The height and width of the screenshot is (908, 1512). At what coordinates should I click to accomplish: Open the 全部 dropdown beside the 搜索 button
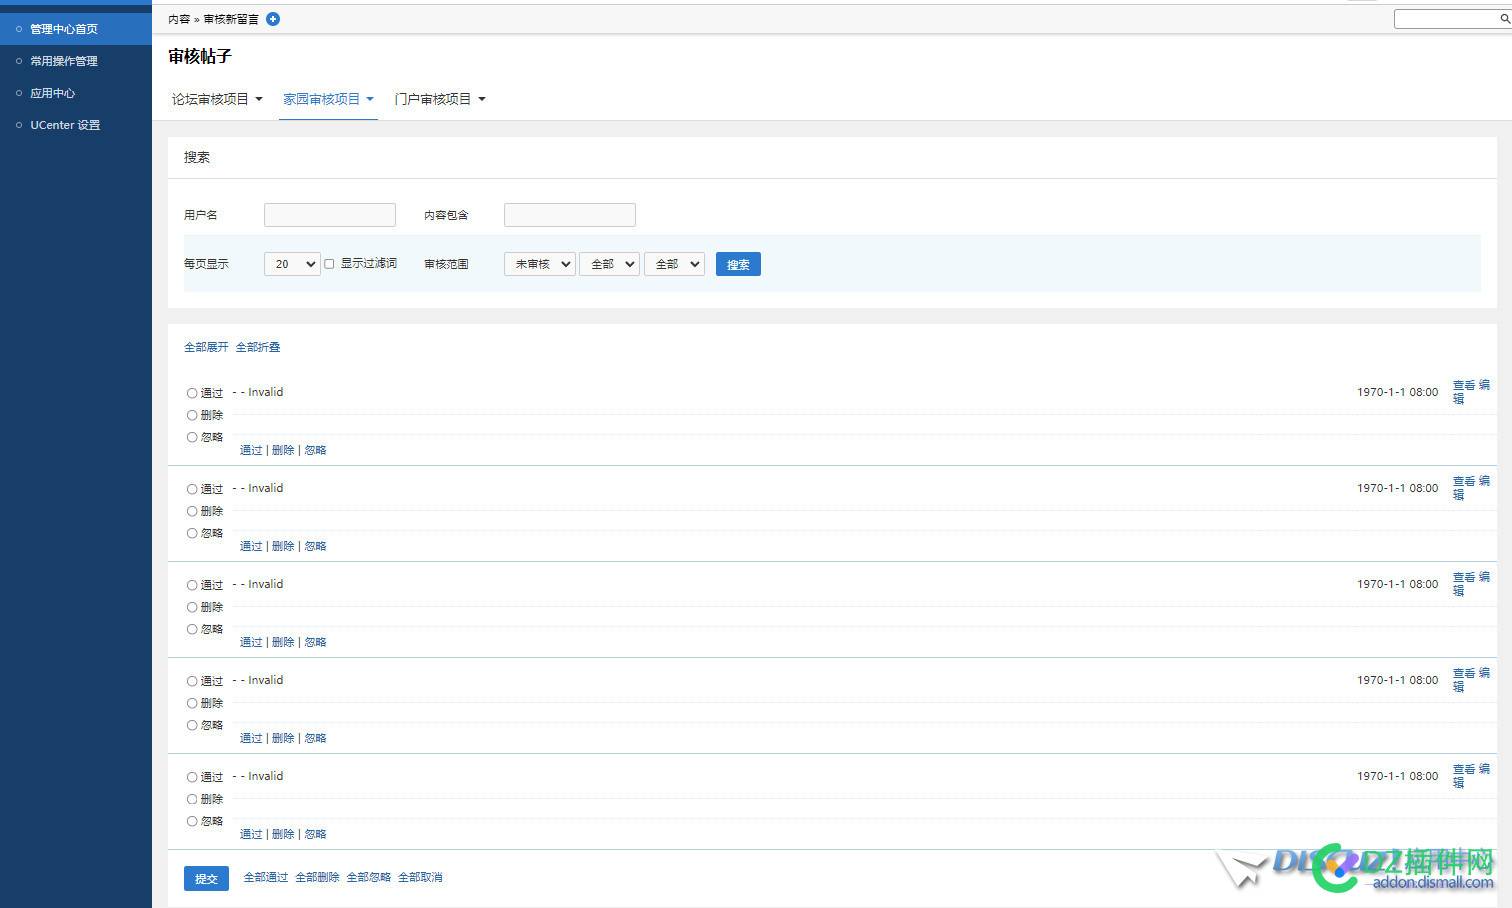[x=675, y=264]
